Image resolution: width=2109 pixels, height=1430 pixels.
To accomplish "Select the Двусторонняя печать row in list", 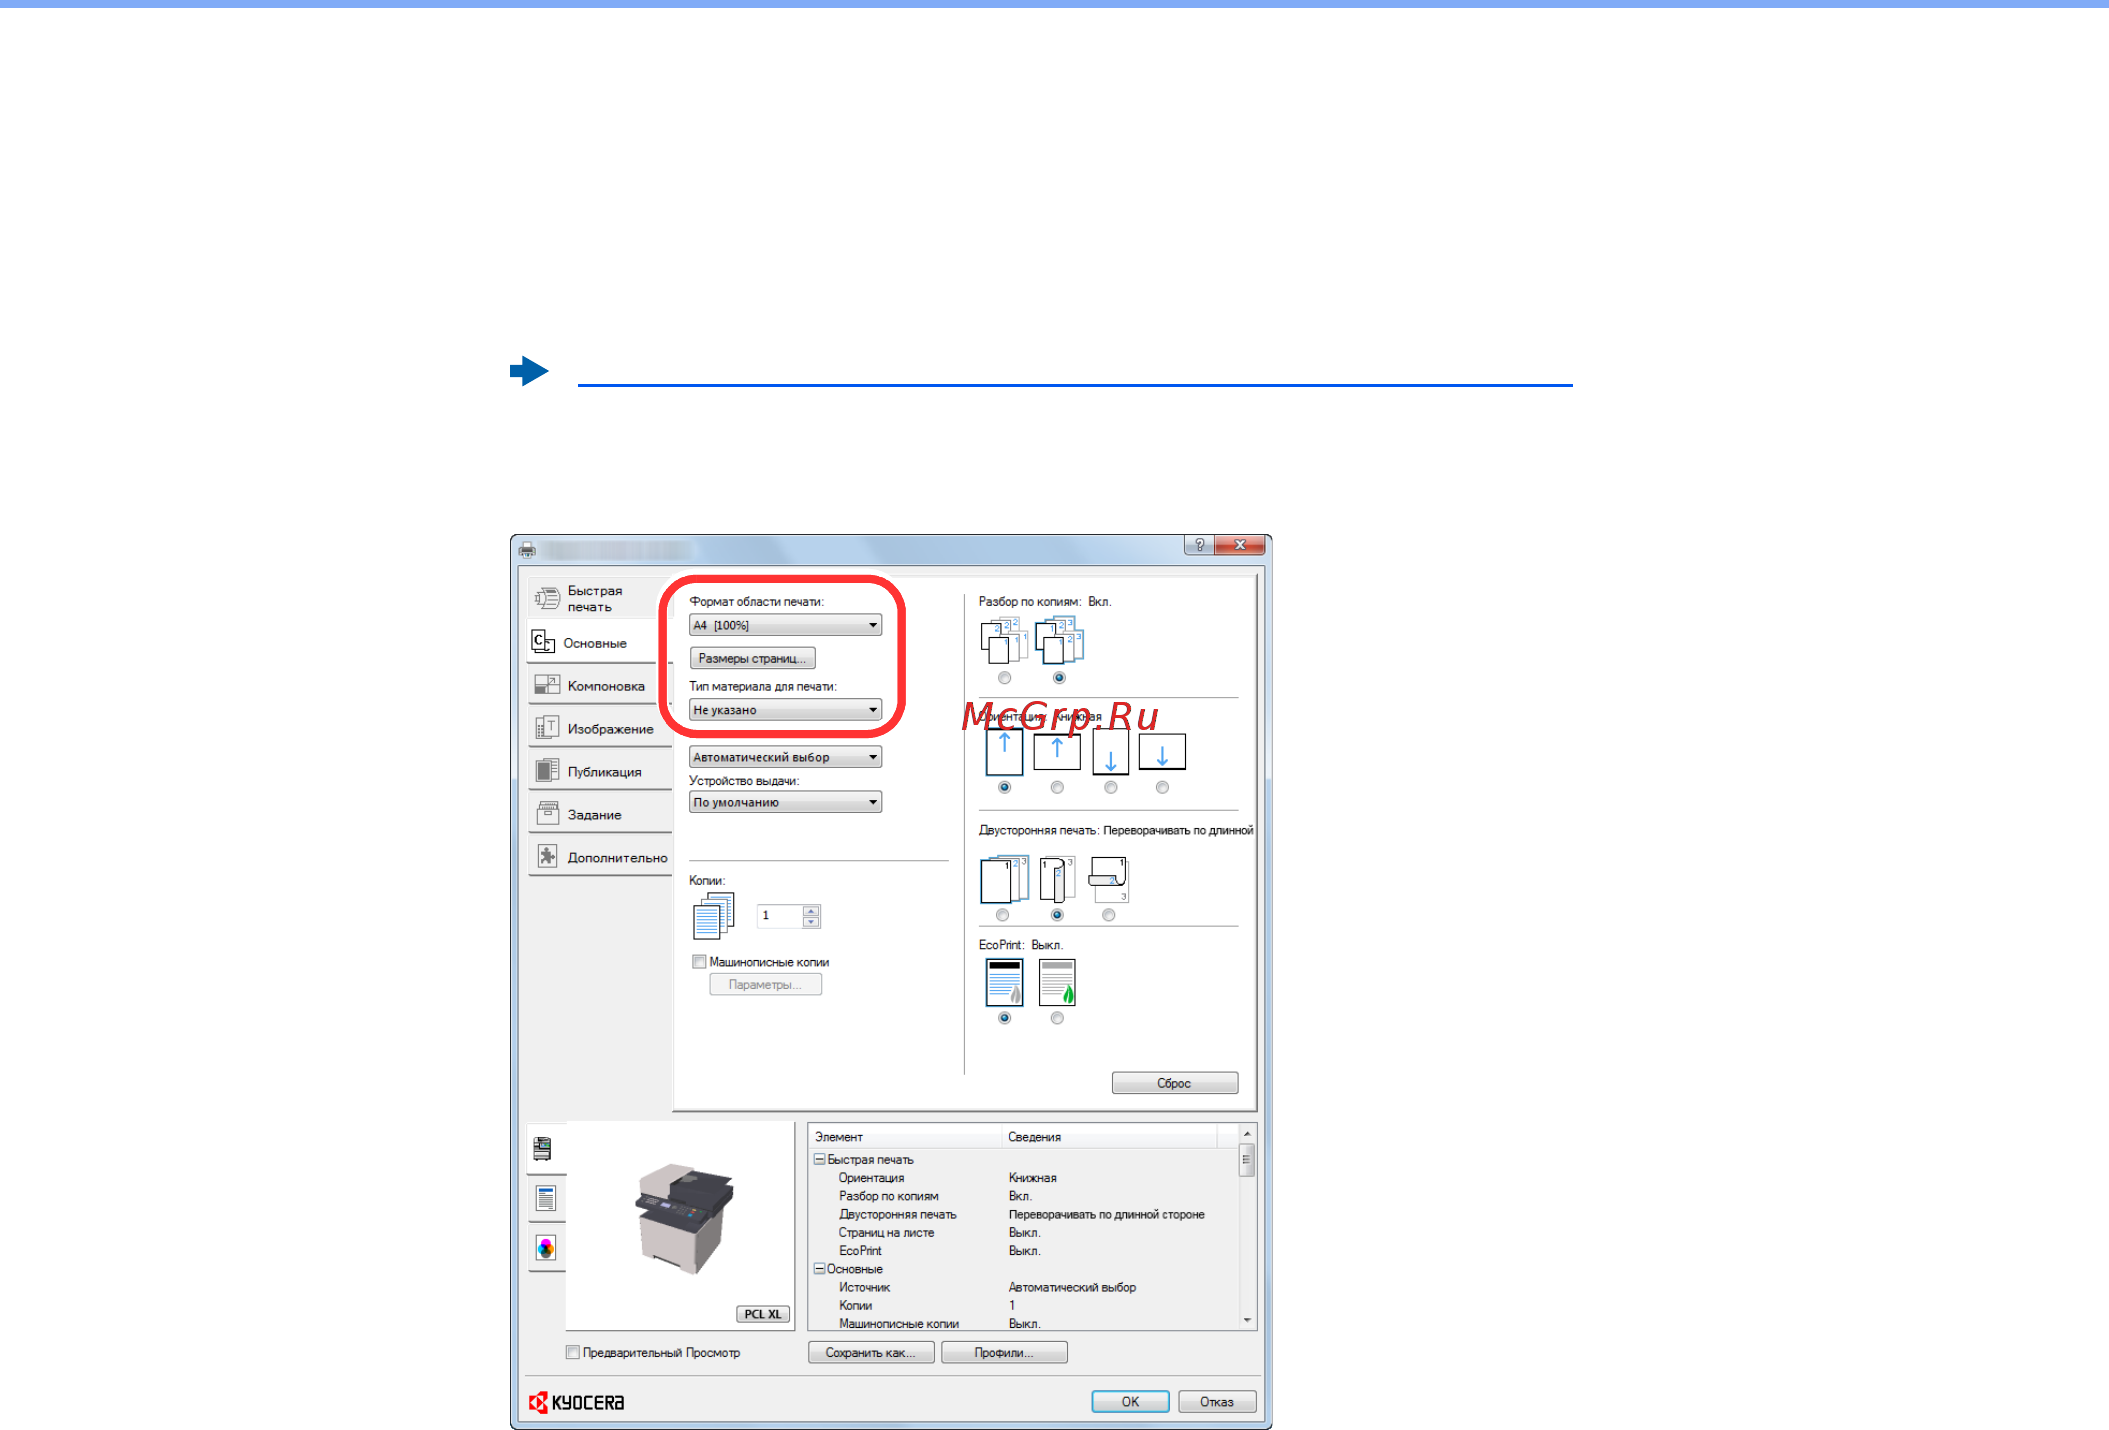I will pyautogui.click(x=1024, y=1215).
